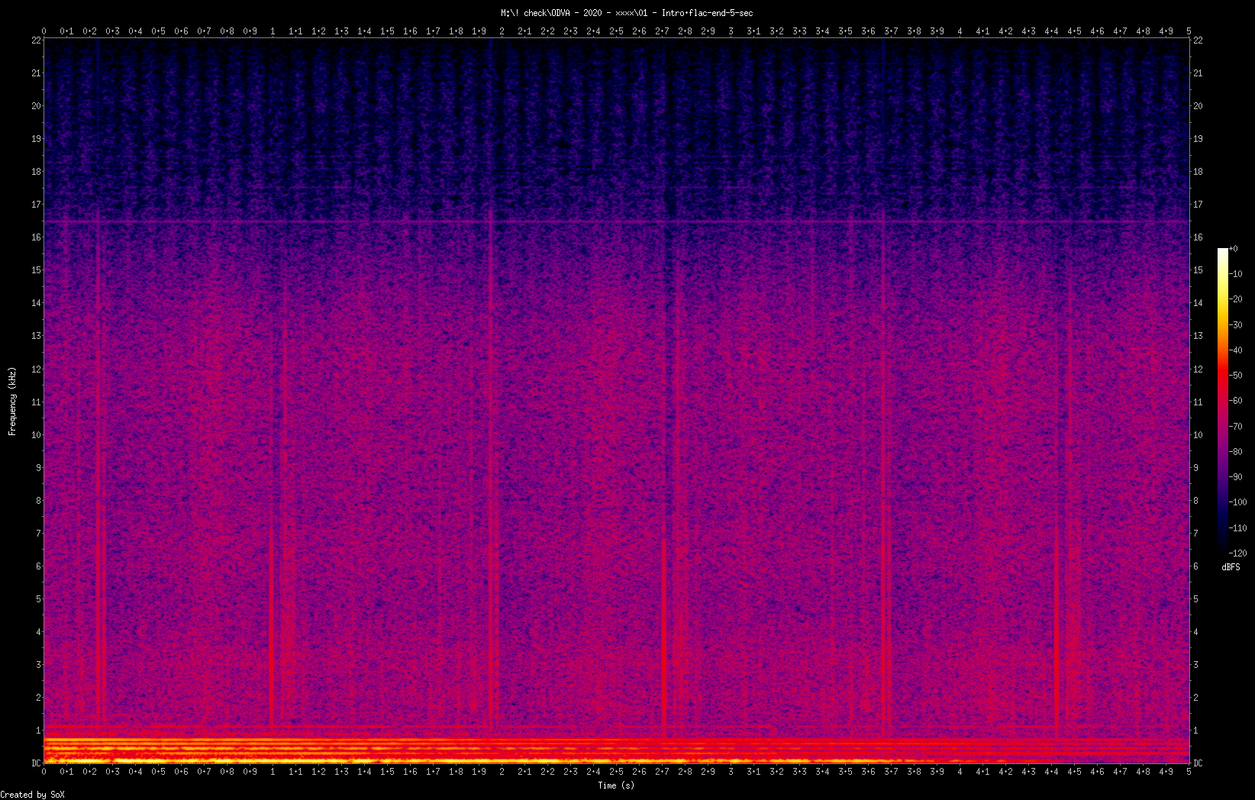Click '22' on the left frequency axis
1255x800 pixels.
(35, 40)
